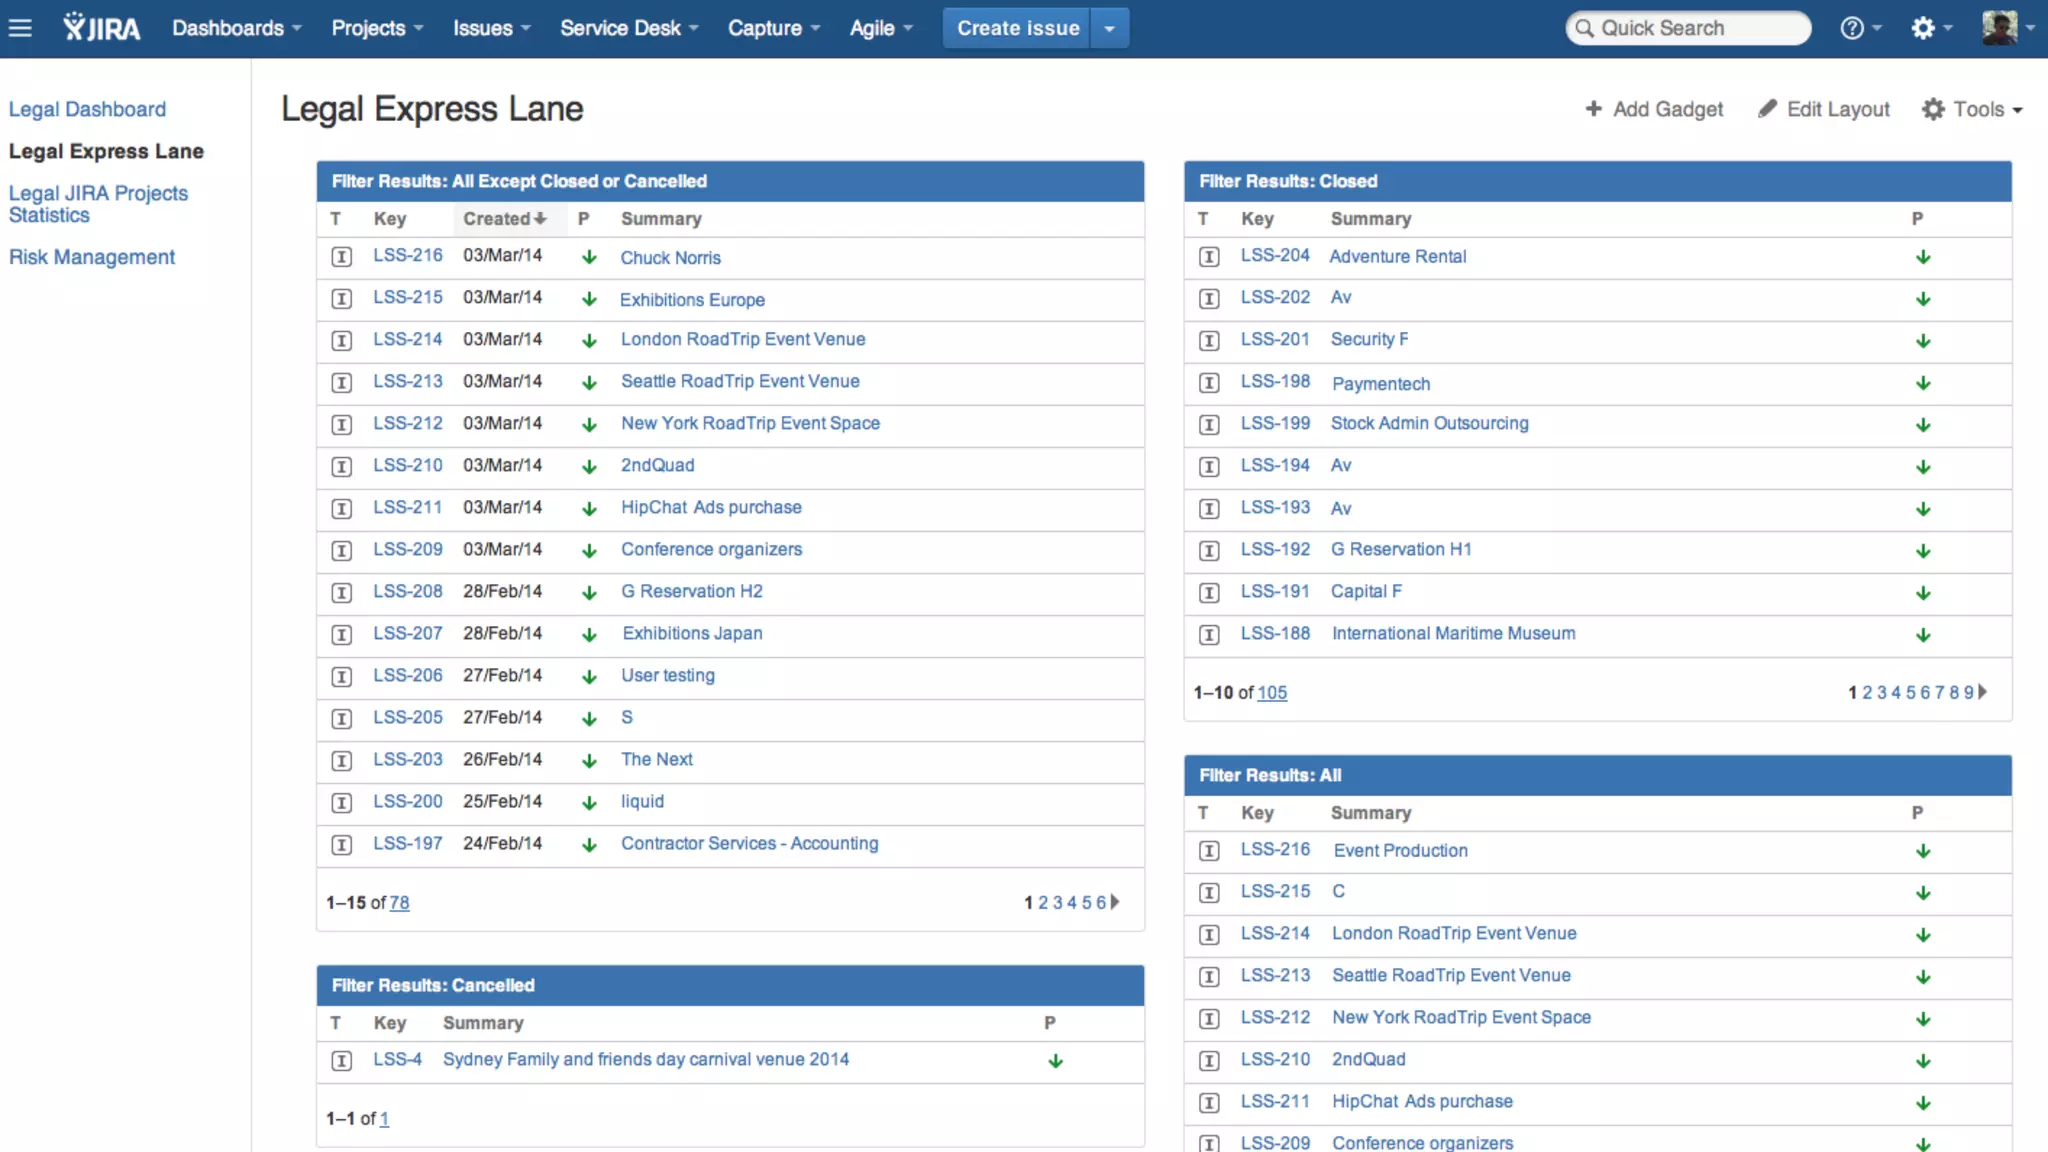The height and width of the screenshot is (1152, 2048).
Task: Open the help question mark menu
Action: tap(1852, 28)
